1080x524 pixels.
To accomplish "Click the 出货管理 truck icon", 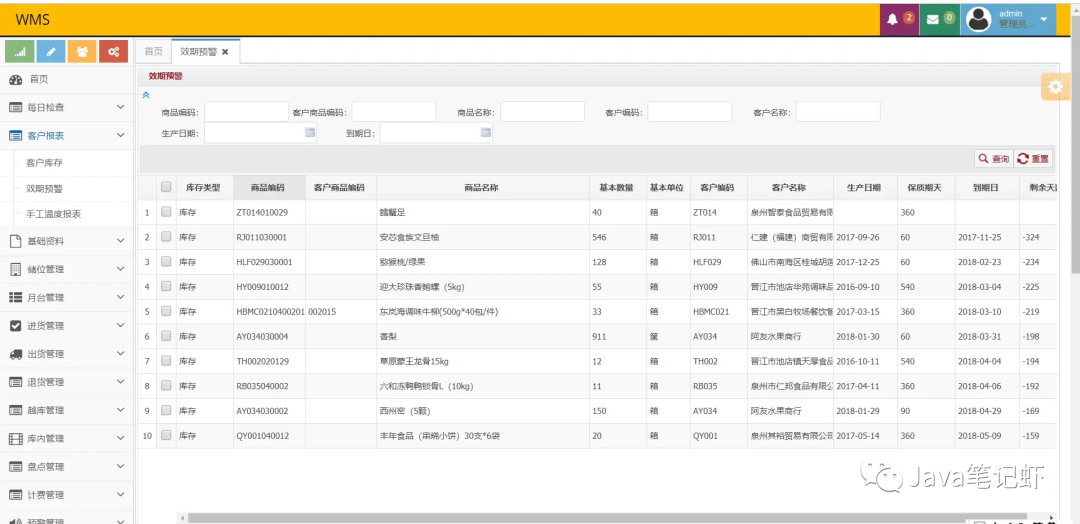I will click(15, 354).
